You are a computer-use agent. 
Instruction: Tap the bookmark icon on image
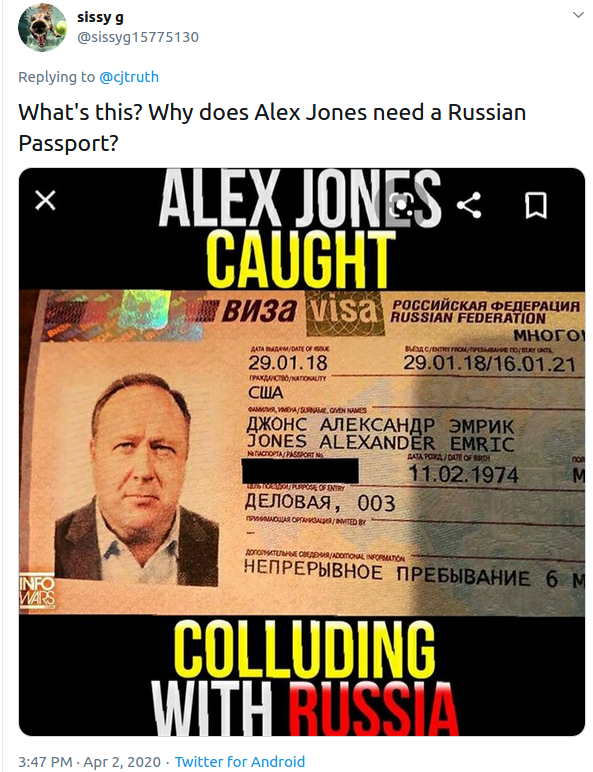click(536, 205)
